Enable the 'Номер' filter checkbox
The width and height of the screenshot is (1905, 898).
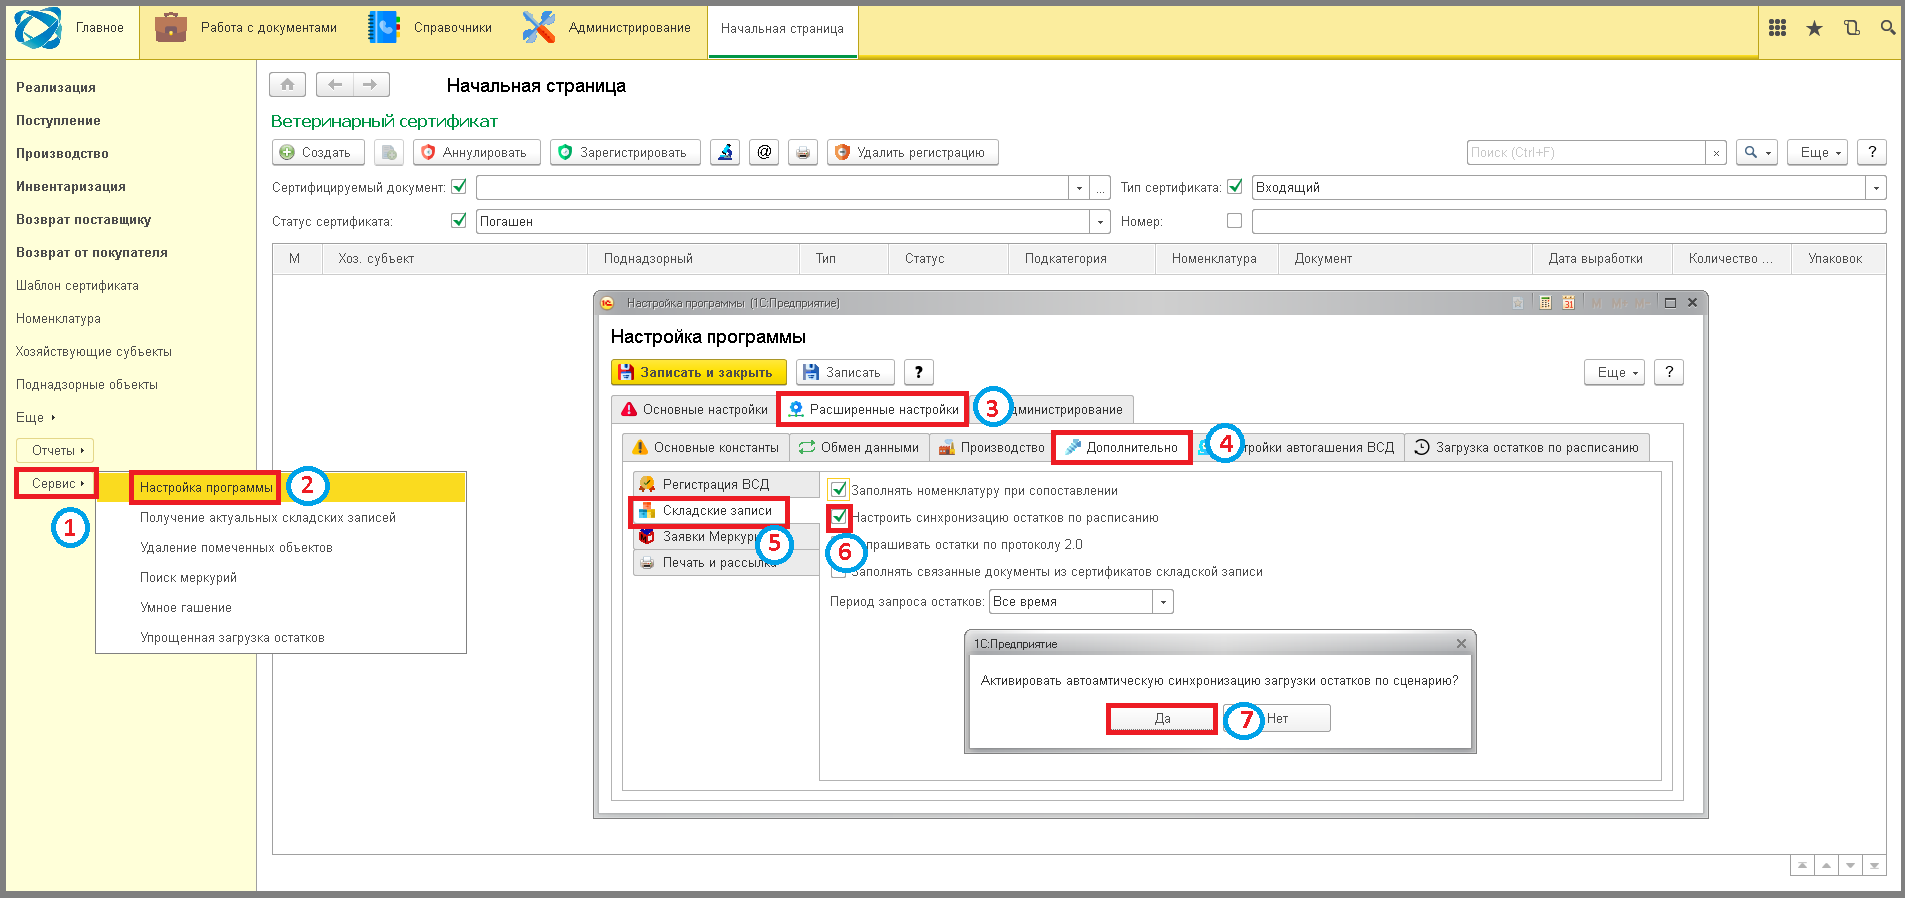click(1234, 221)
